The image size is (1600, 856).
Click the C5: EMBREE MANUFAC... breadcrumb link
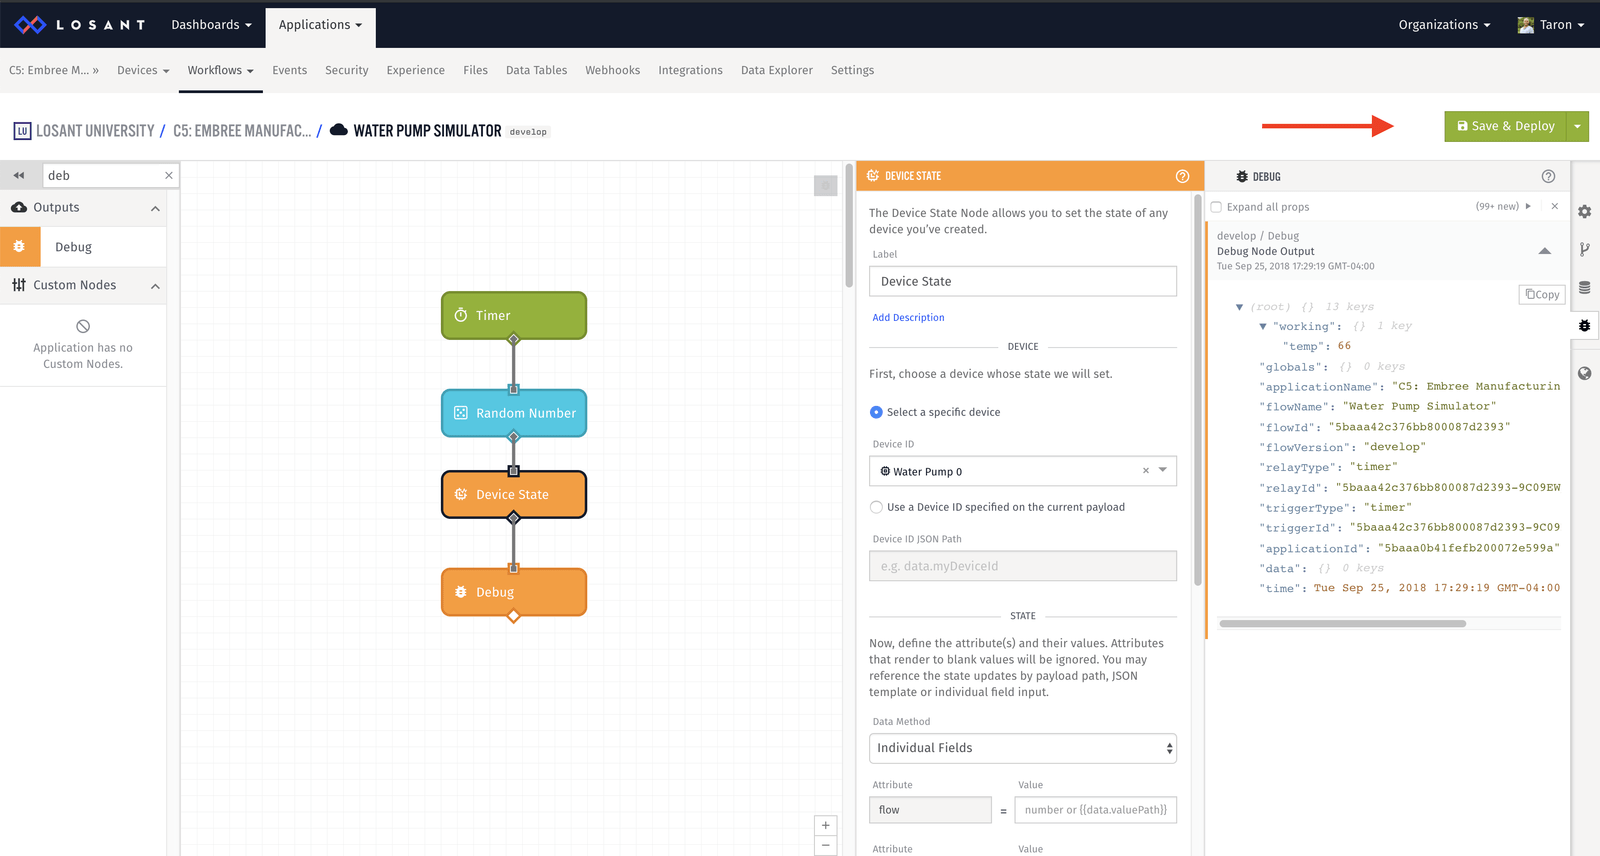[x=242, y=131]
